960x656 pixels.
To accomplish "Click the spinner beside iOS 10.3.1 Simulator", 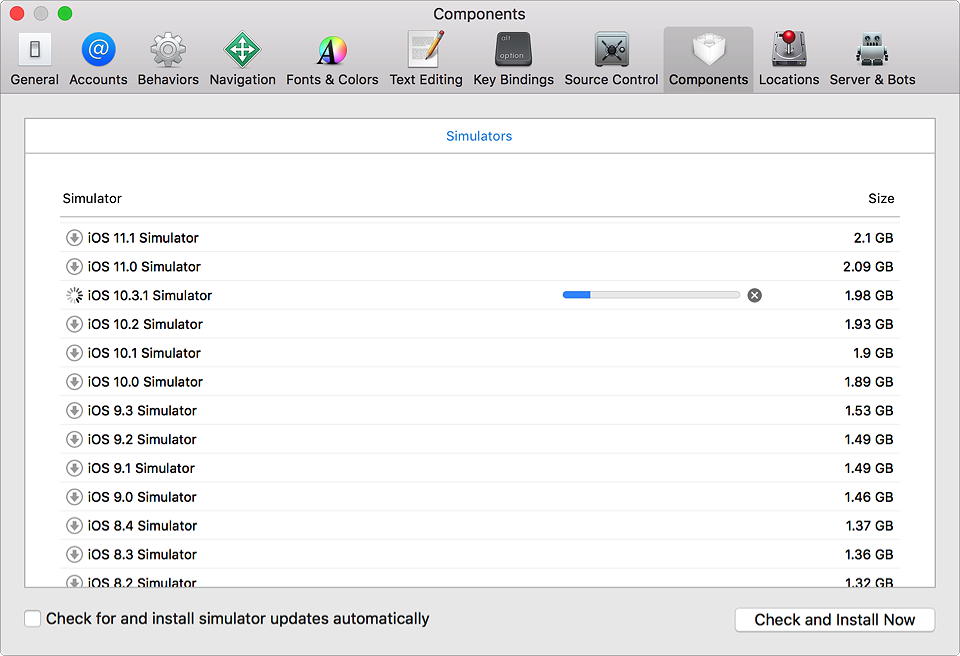I will pyautogui.click(x=74, y=295).
